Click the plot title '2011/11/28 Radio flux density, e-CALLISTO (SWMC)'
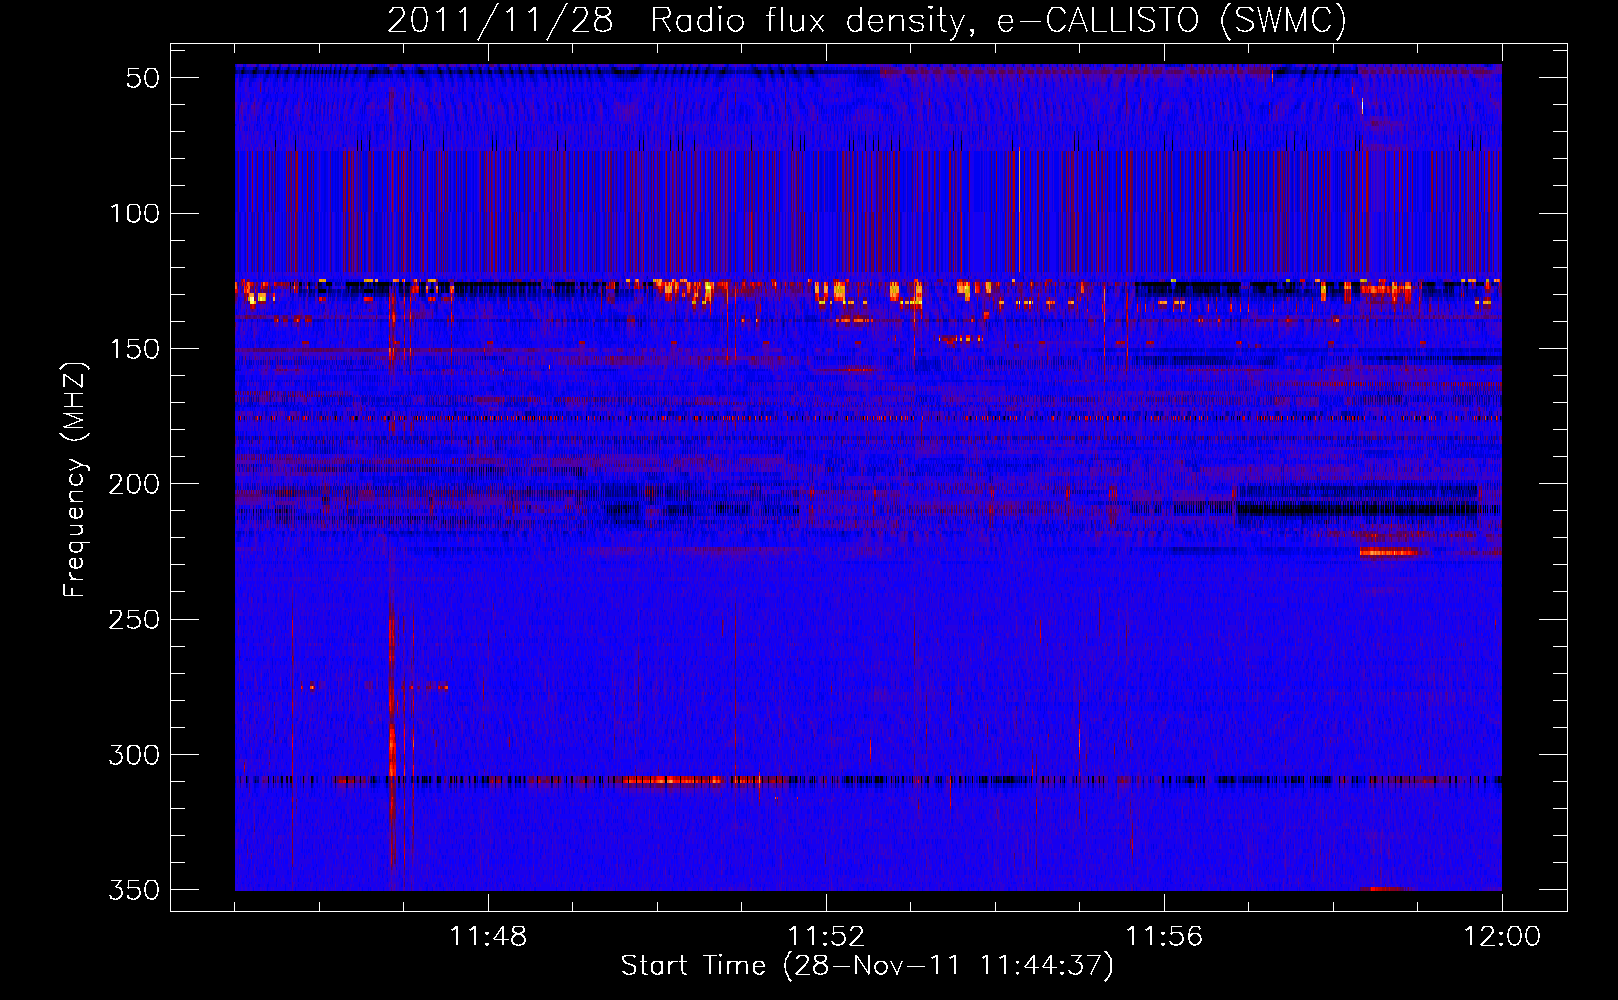Screen dimensions: 1618x1000 tap(867, 20)
